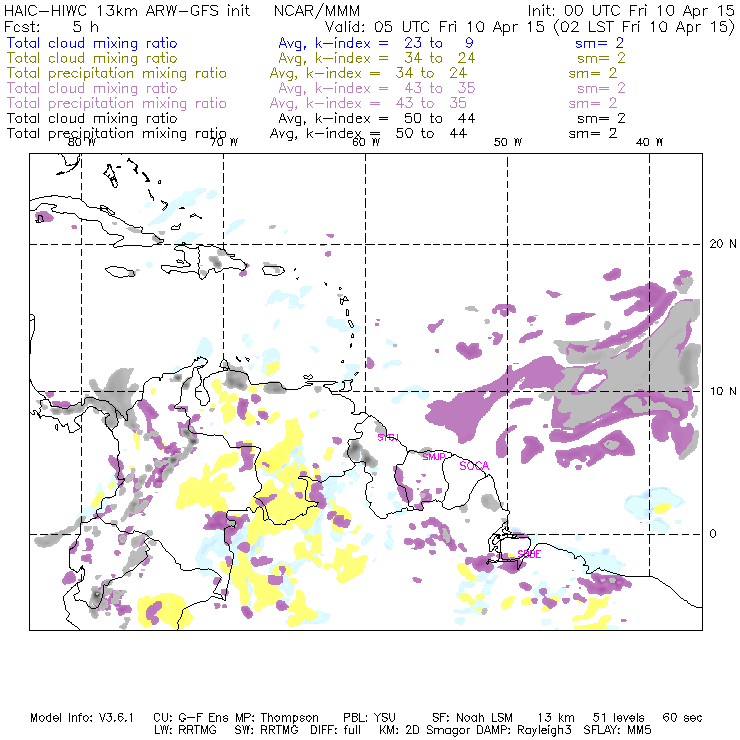Screen dimensions: 740x740
Task: Click the '13 km' resolution footer text
Action: pyautogui.click(x=555, y=718)
